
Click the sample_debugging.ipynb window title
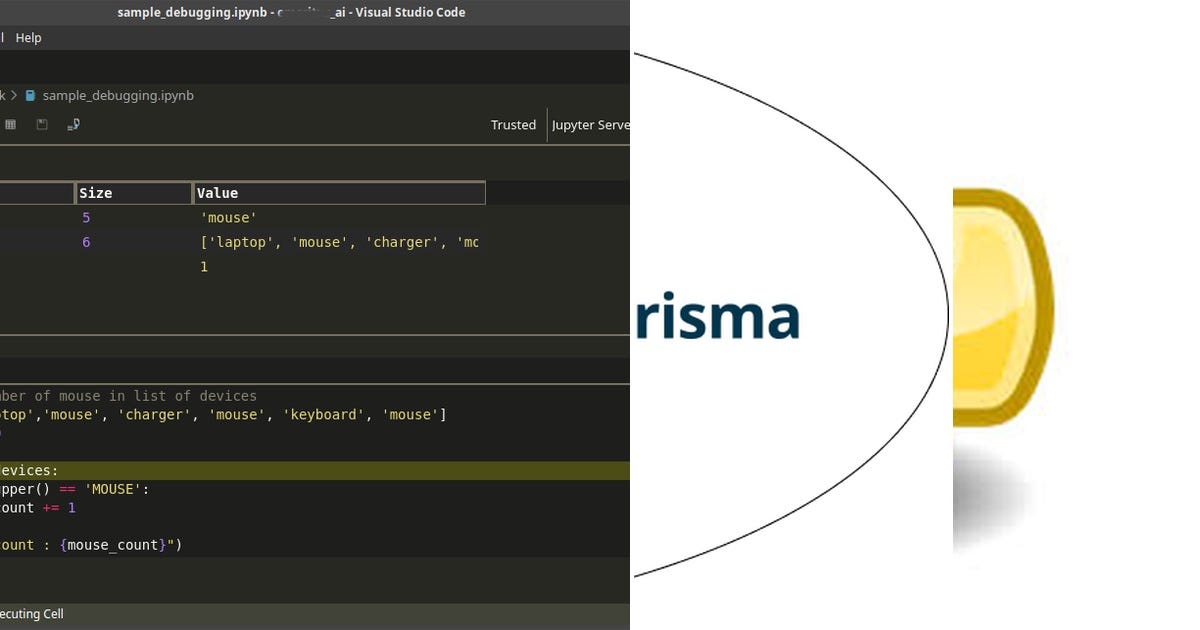point(292,12)
